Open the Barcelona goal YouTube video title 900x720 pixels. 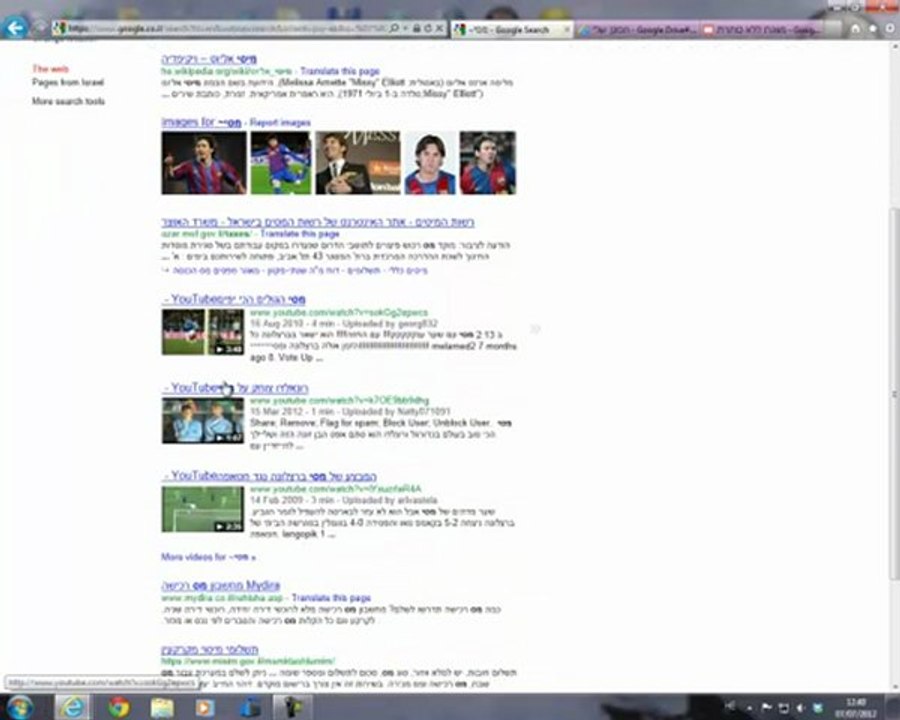(x=270, y=476)
